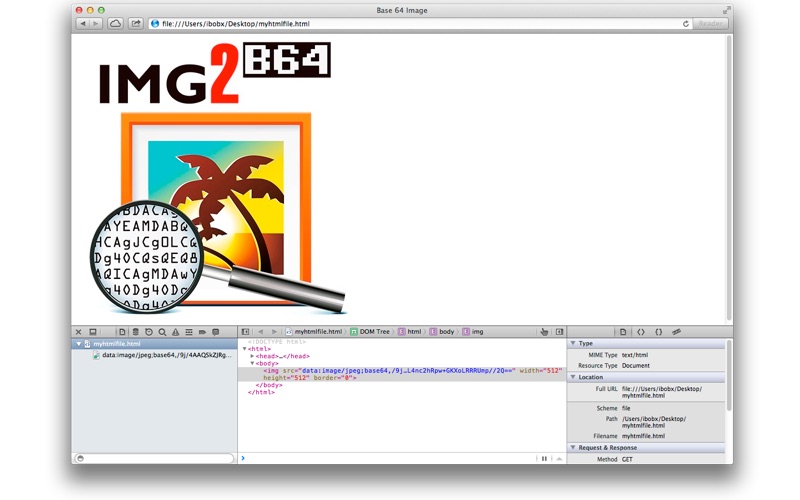800x500 pixels.
Task: Click the Resource Type value Document
Action: (x=636, y=366)
